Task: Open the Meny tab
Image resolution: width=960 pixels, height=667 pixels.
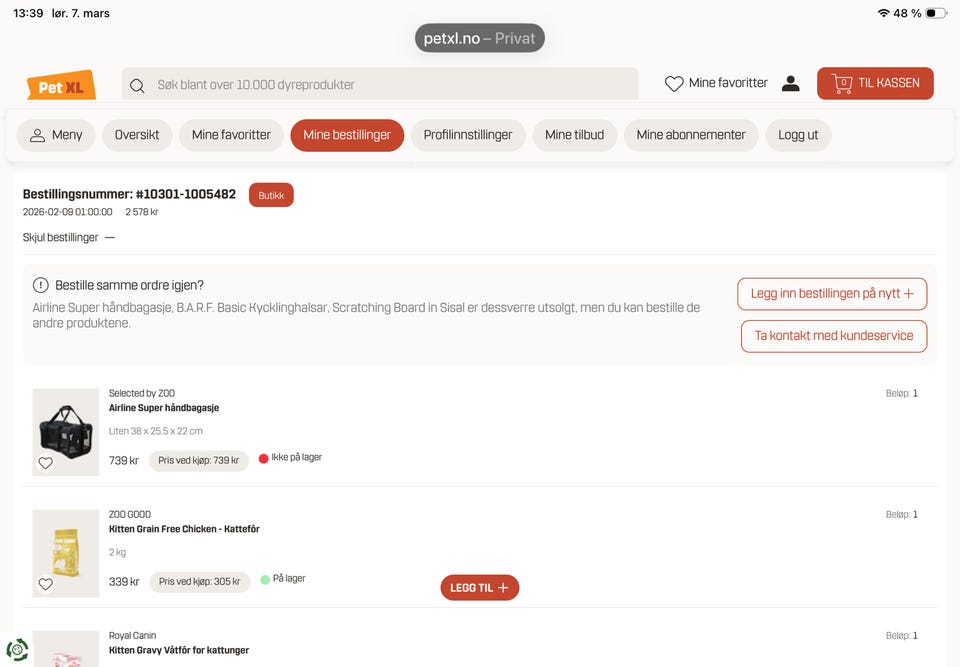Action: click(56, 135)
